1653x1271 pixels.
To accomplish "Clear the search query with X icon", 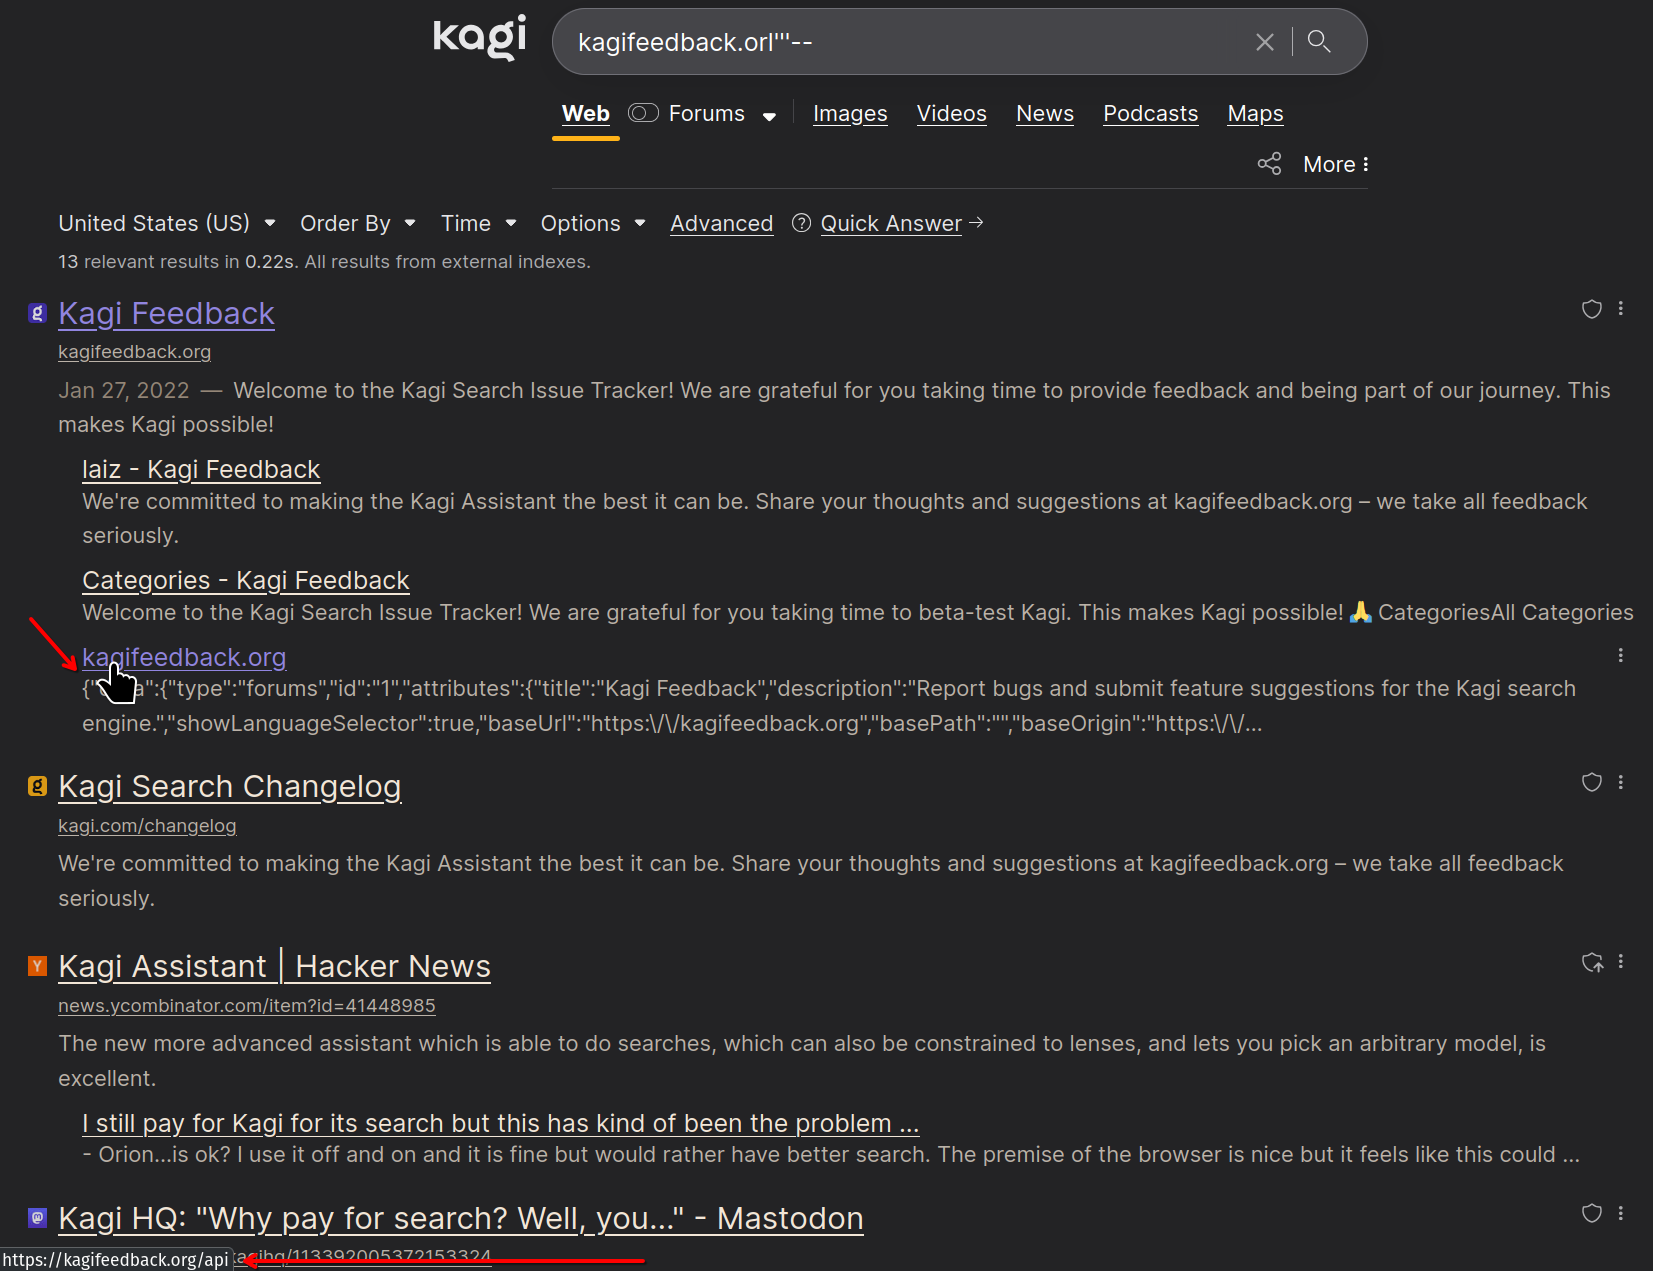I will [1264, 42].
